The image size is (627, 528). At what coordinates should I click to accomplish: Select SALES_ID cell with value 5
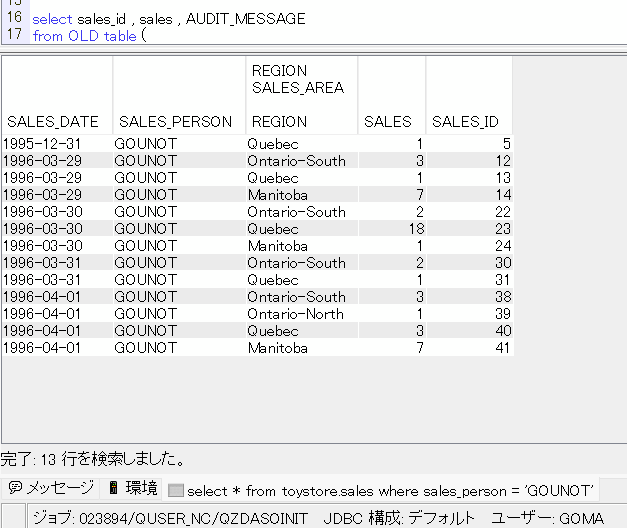tap(469, 144)
